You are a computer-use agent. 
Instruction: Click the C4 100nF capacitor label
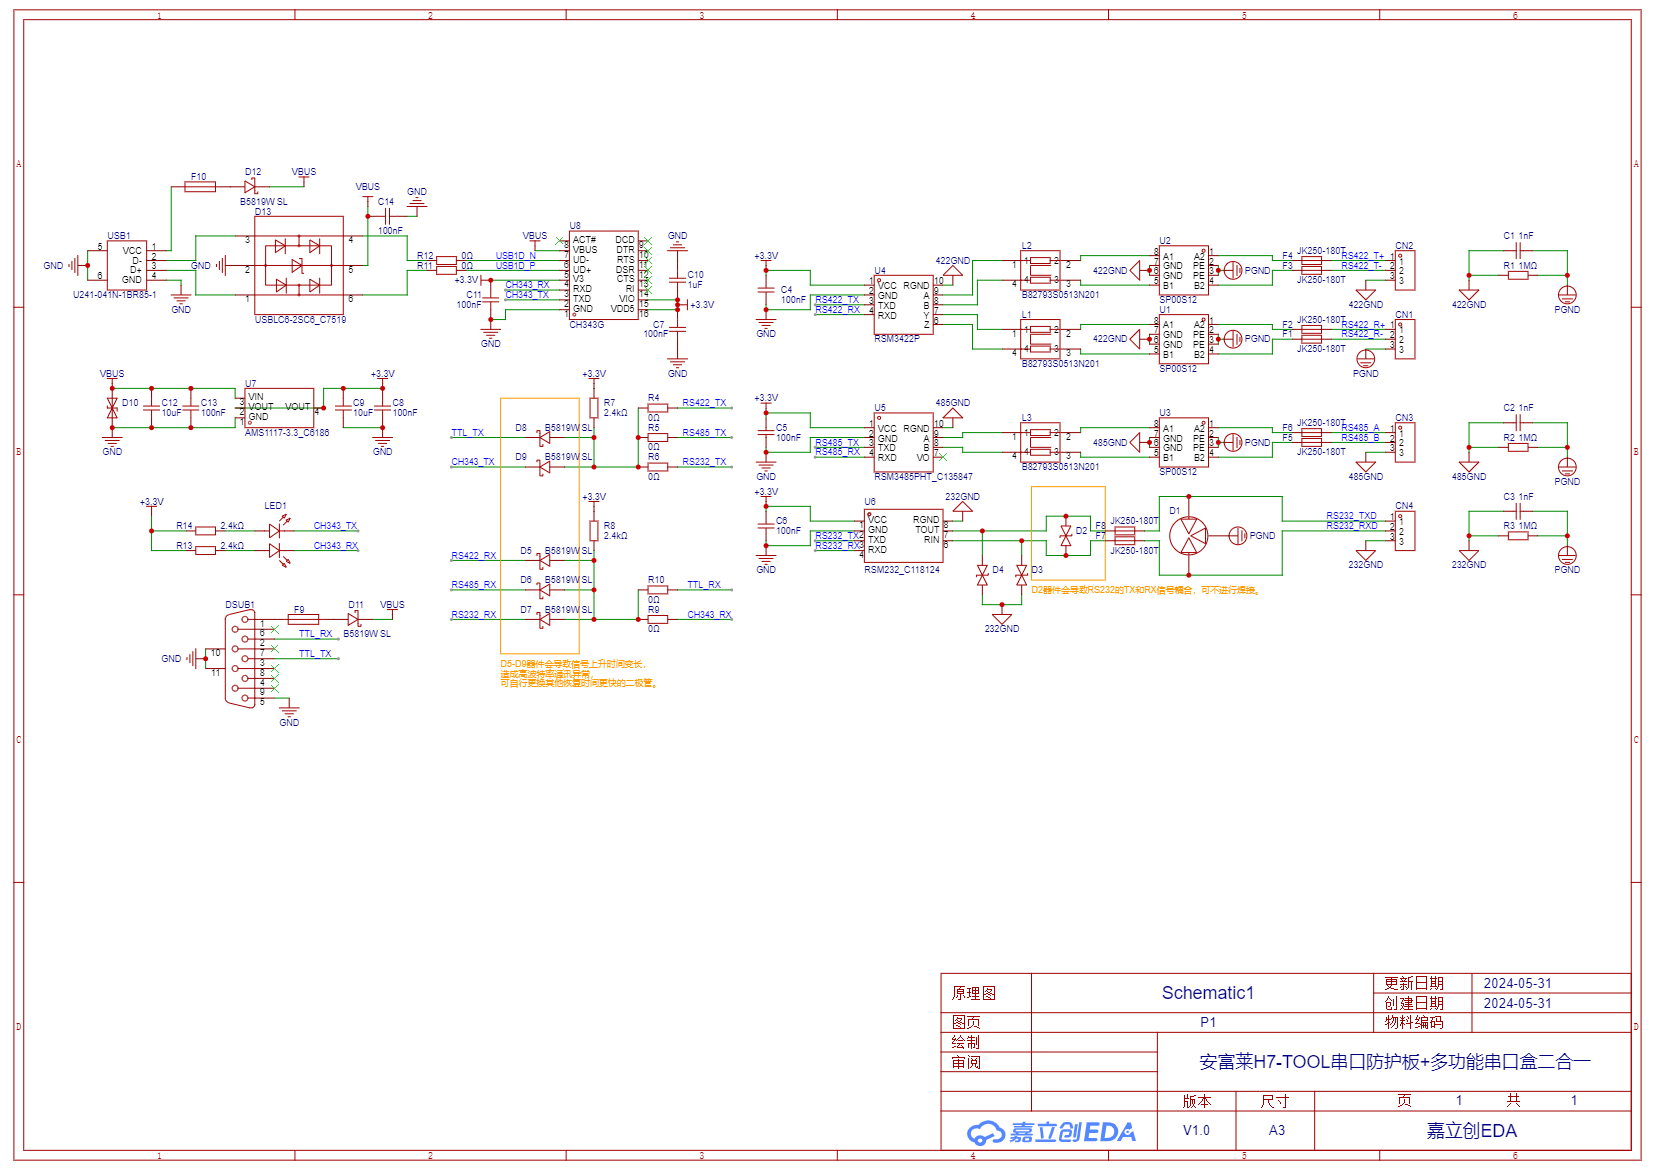point(793,295)
